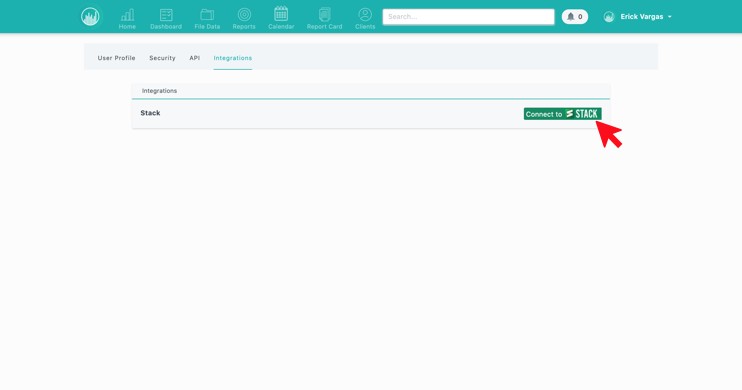Expand the Erick Vargas account dropdown arrow
Screen dimensions: 742x390
pyautogui.click(x=670, y=17)
